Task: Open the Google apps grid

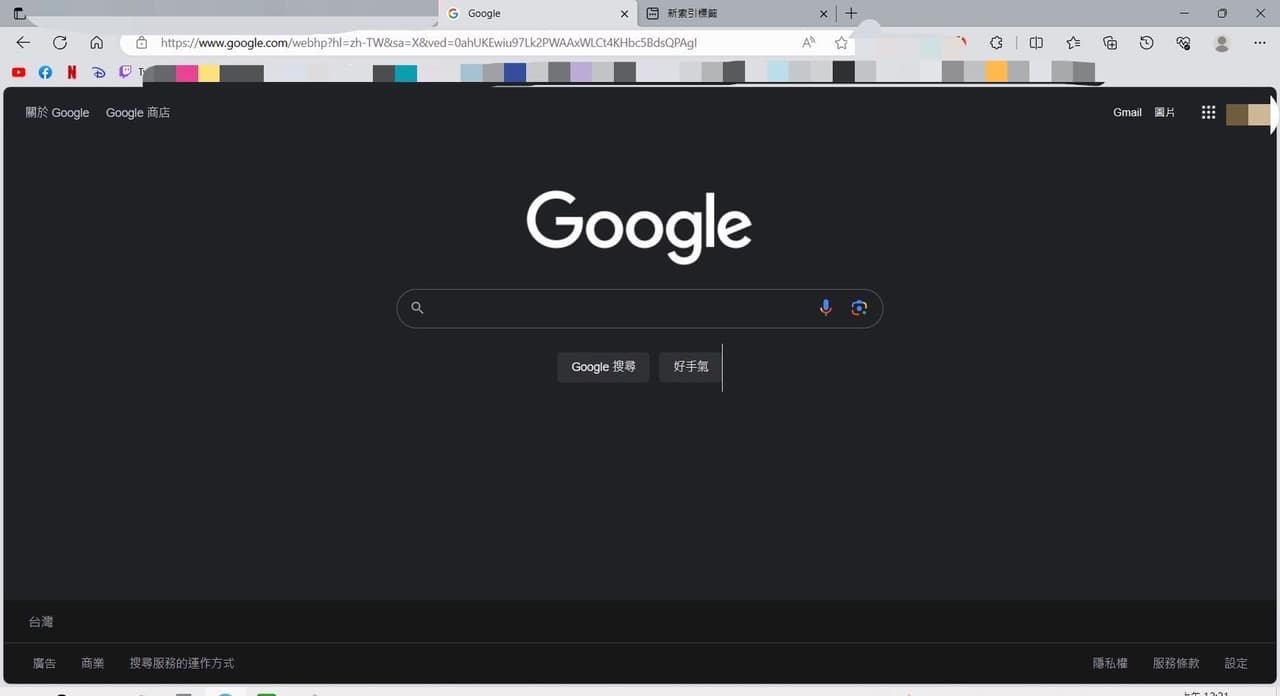Action: [x=1208, y=113]
